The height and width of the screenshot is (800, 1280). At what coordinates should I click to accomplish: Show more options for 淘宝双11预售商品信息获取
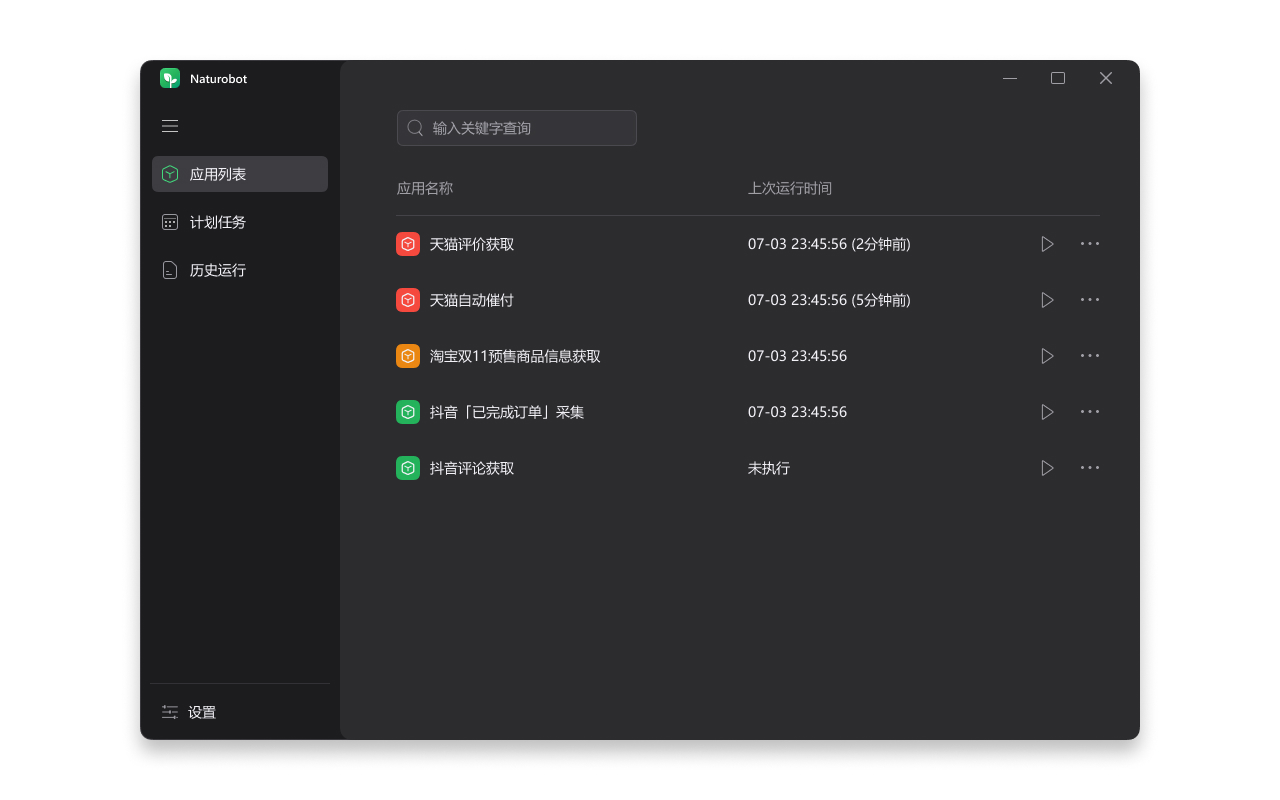point(1089,356)
